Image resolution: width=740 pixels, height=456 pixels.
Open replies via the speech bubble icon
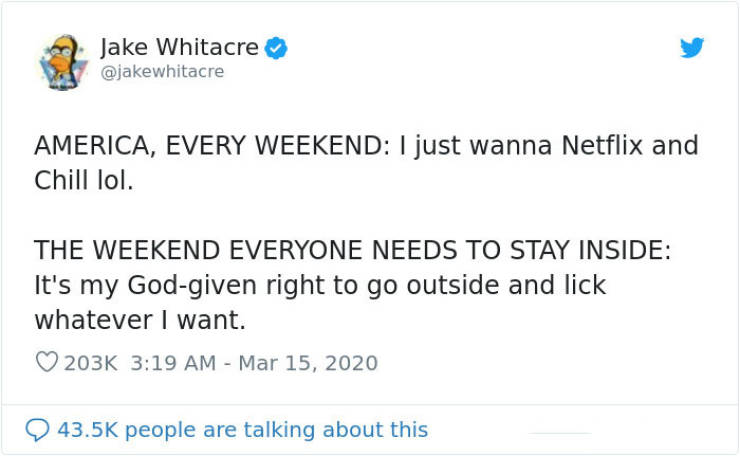coord(37,430)
